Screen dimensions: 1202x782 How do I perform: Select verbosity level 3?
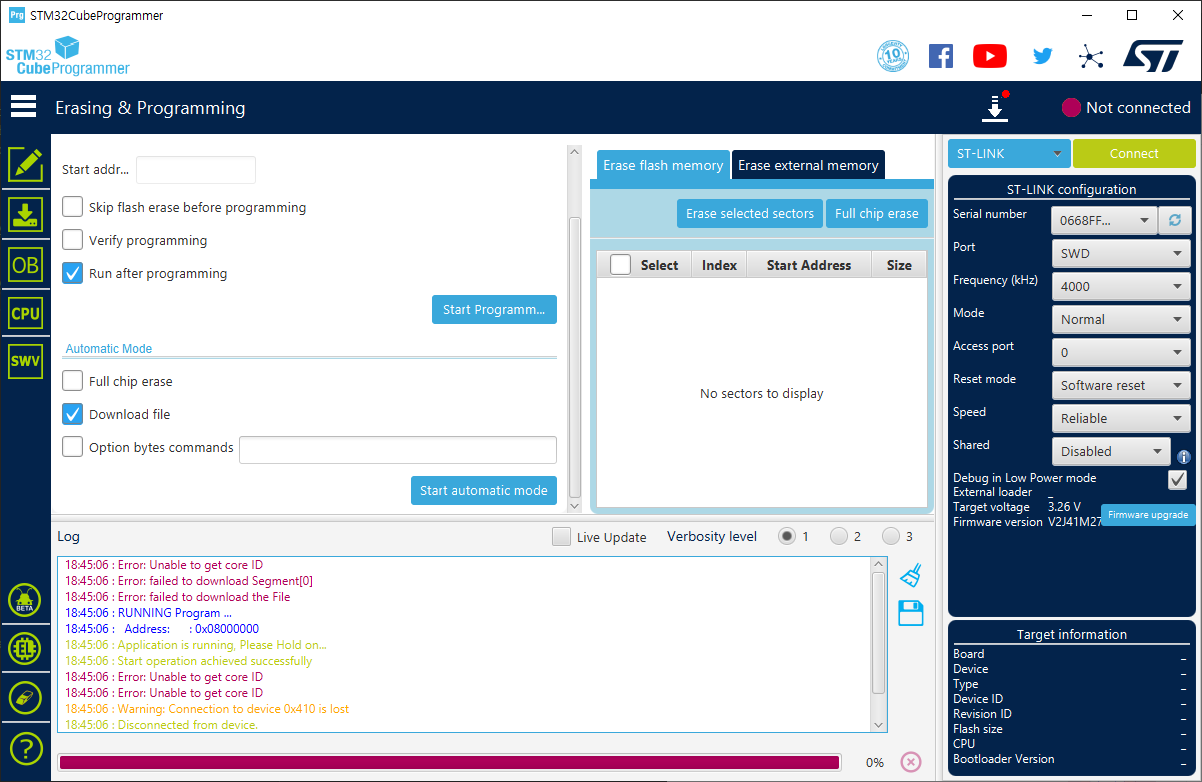click(891, 537)
